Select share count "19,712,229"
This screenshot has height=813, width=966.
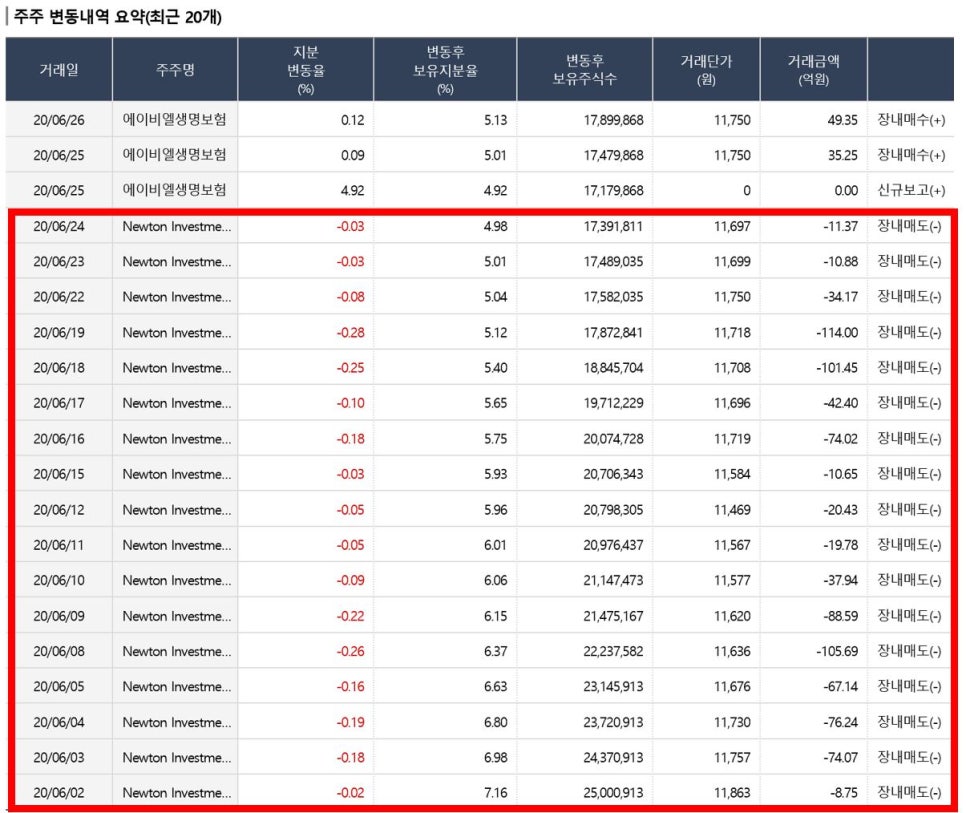(x=614, y=403)
